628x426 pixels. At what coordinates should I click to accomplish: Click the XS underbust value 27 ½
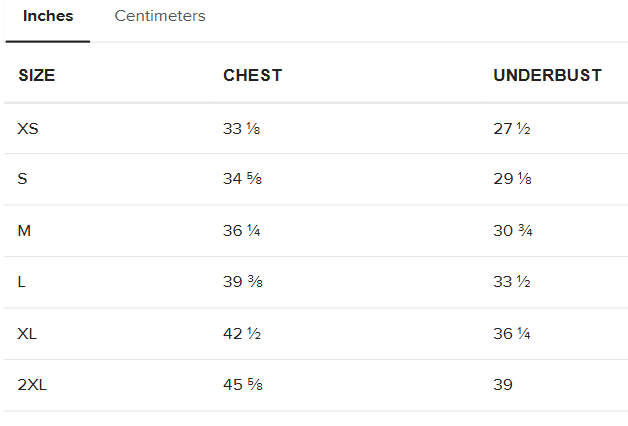click(512, 129)
